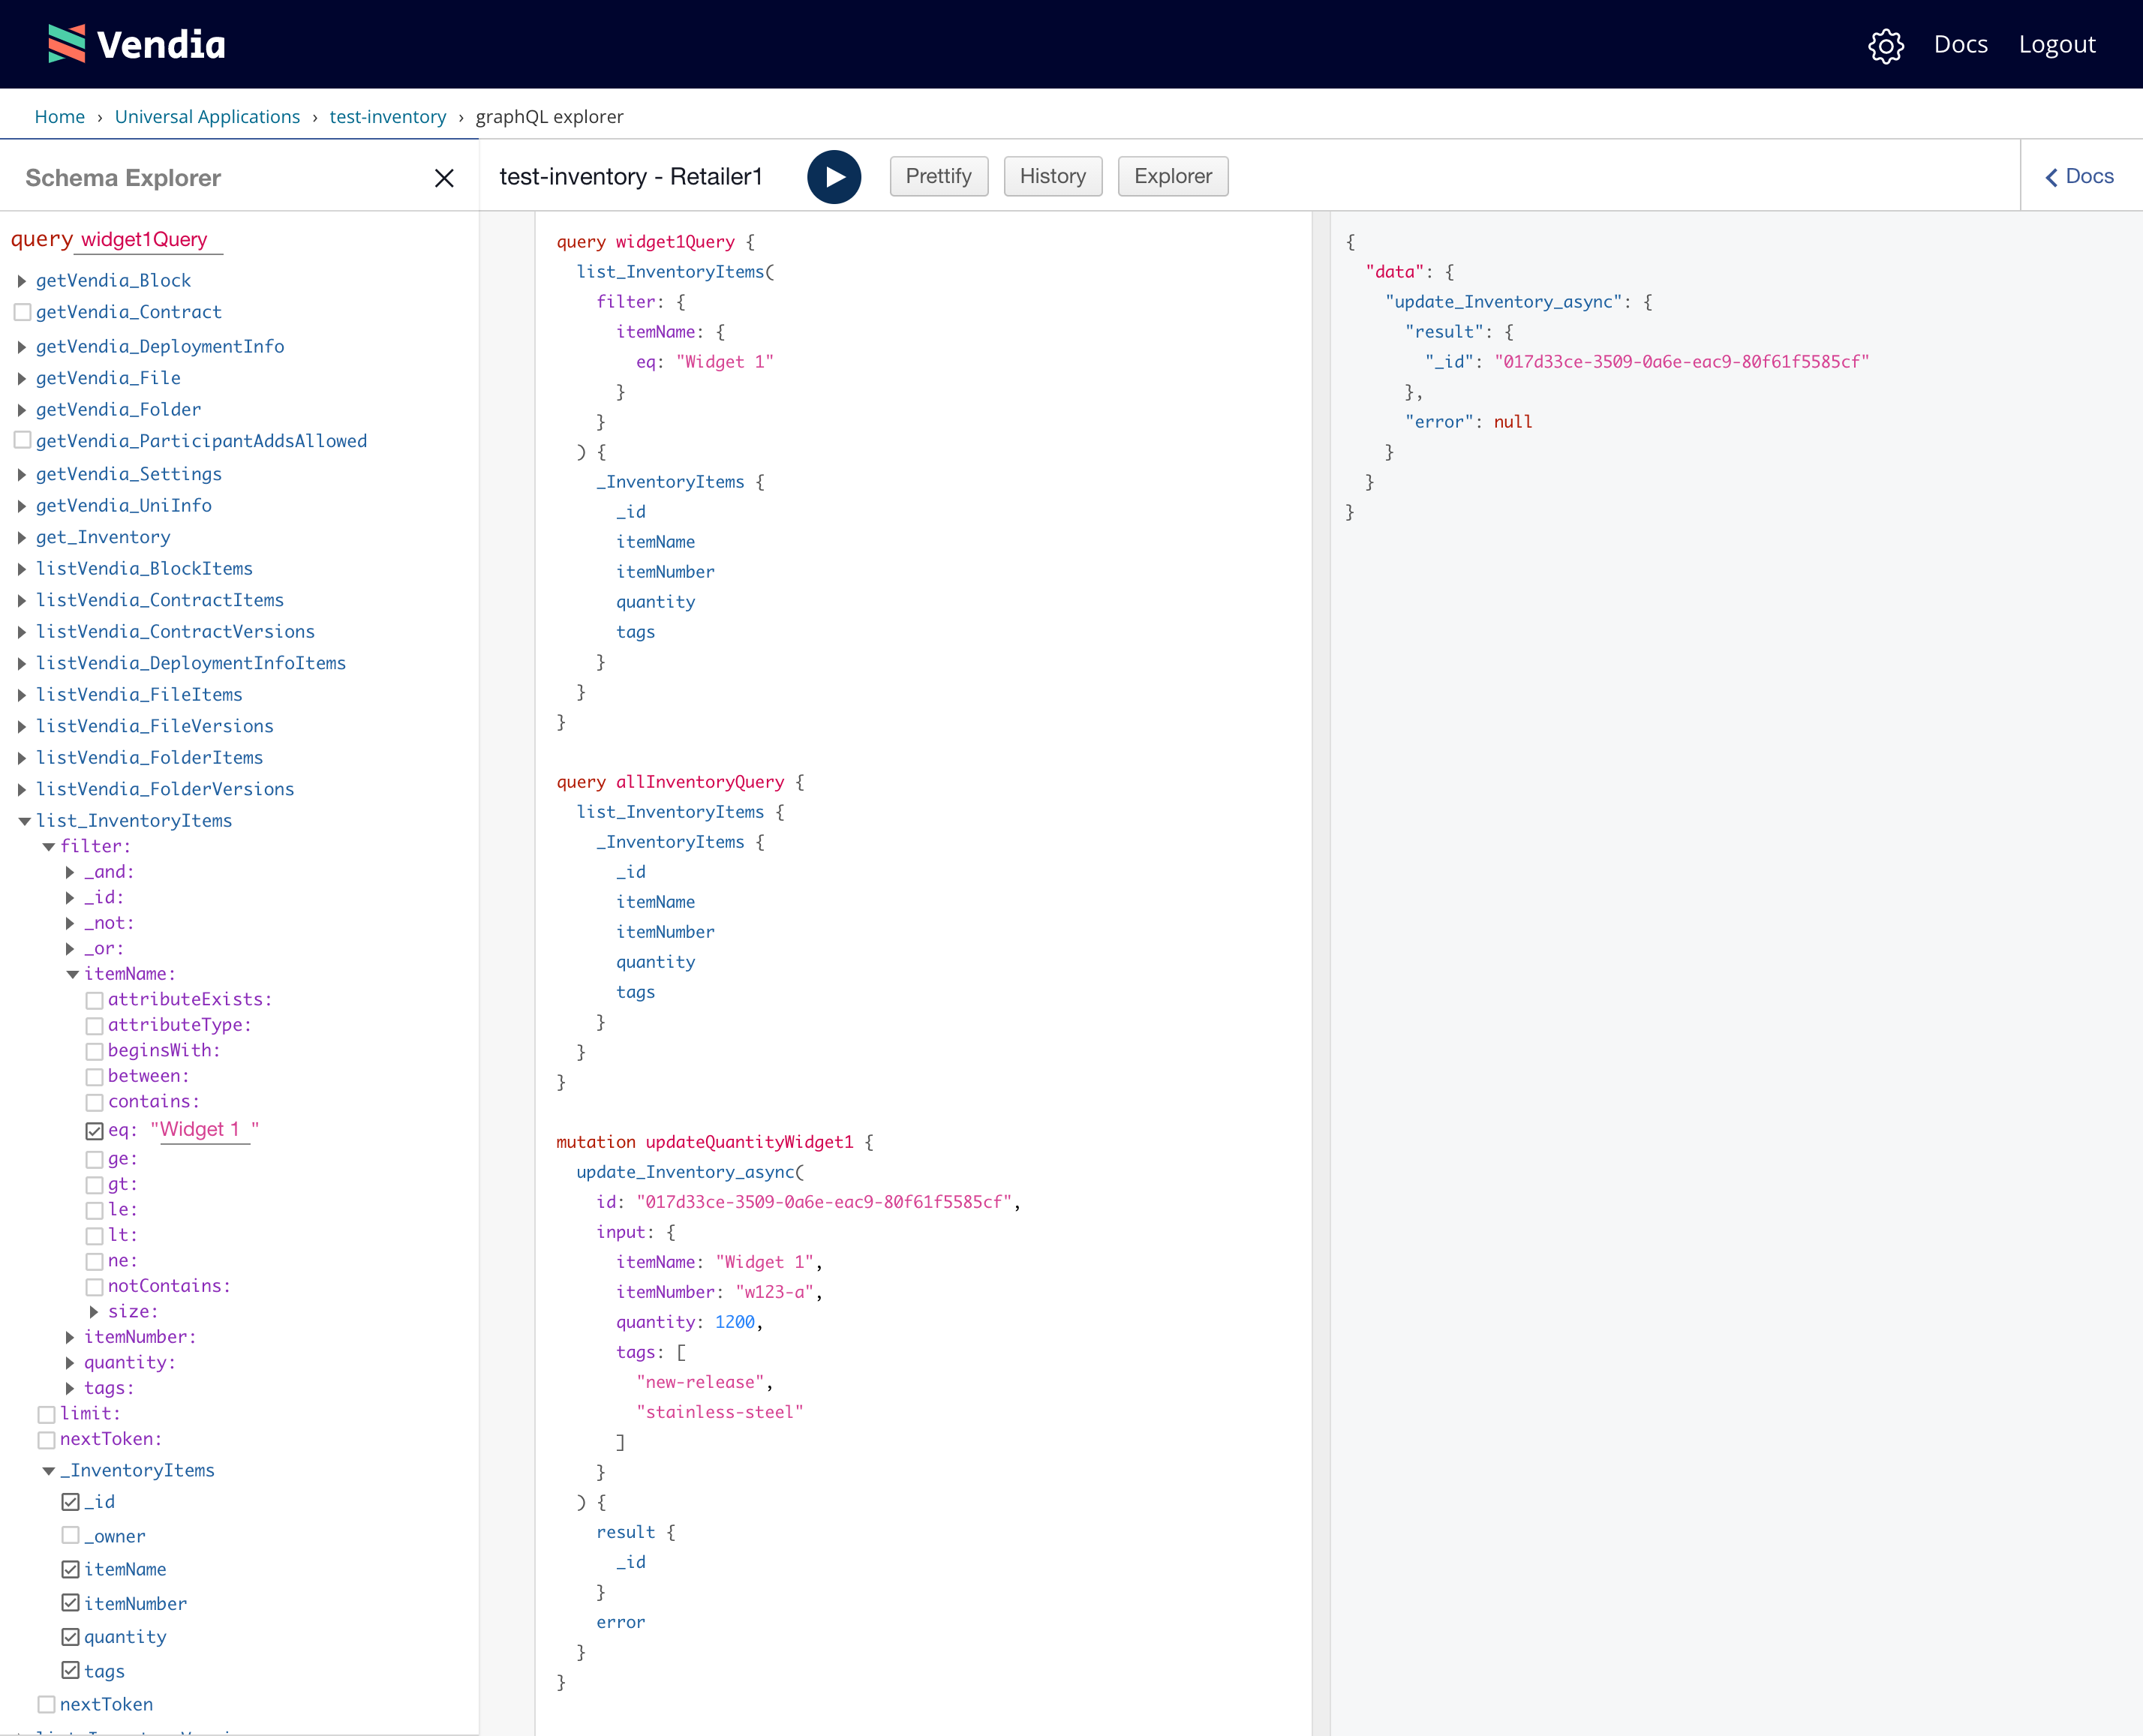
Task: Expand getVendia_Settings node
Action: [21, 475]
